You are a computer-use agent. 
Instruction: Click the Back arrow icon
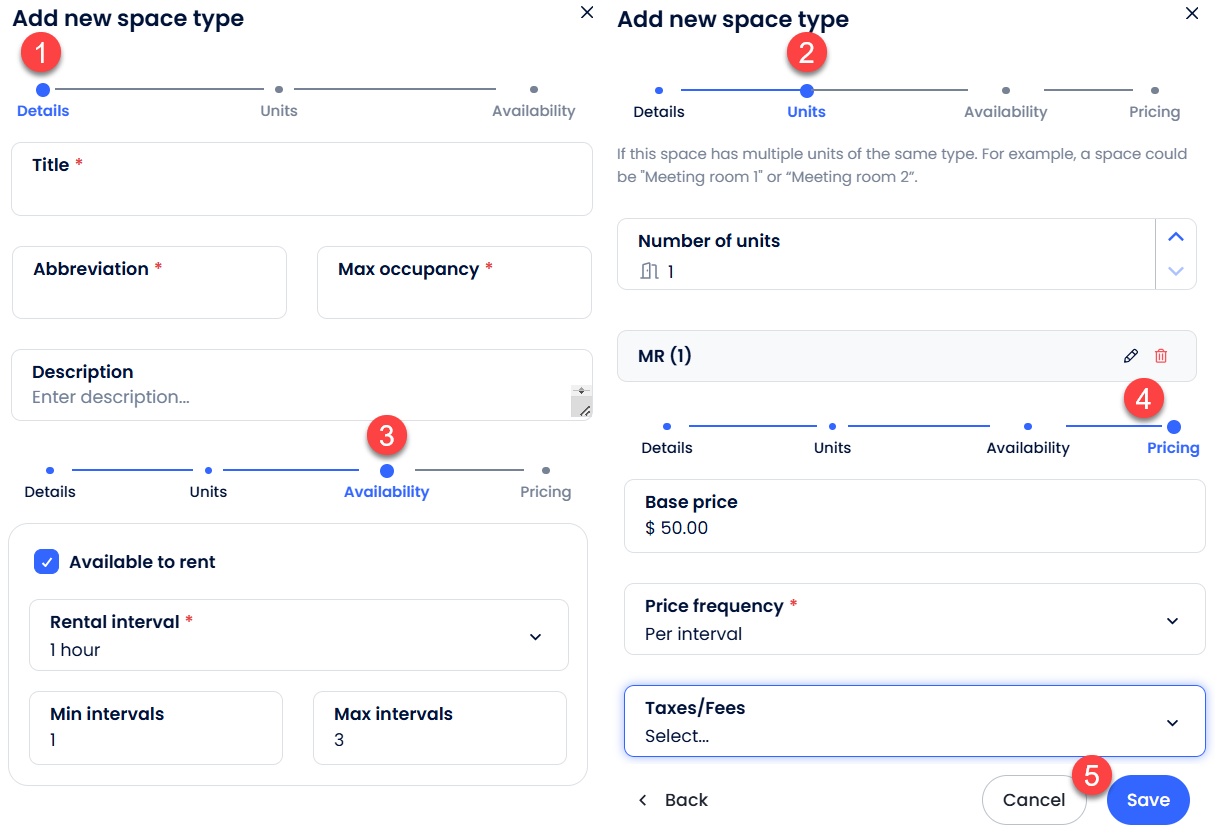[x=643, y=800]
